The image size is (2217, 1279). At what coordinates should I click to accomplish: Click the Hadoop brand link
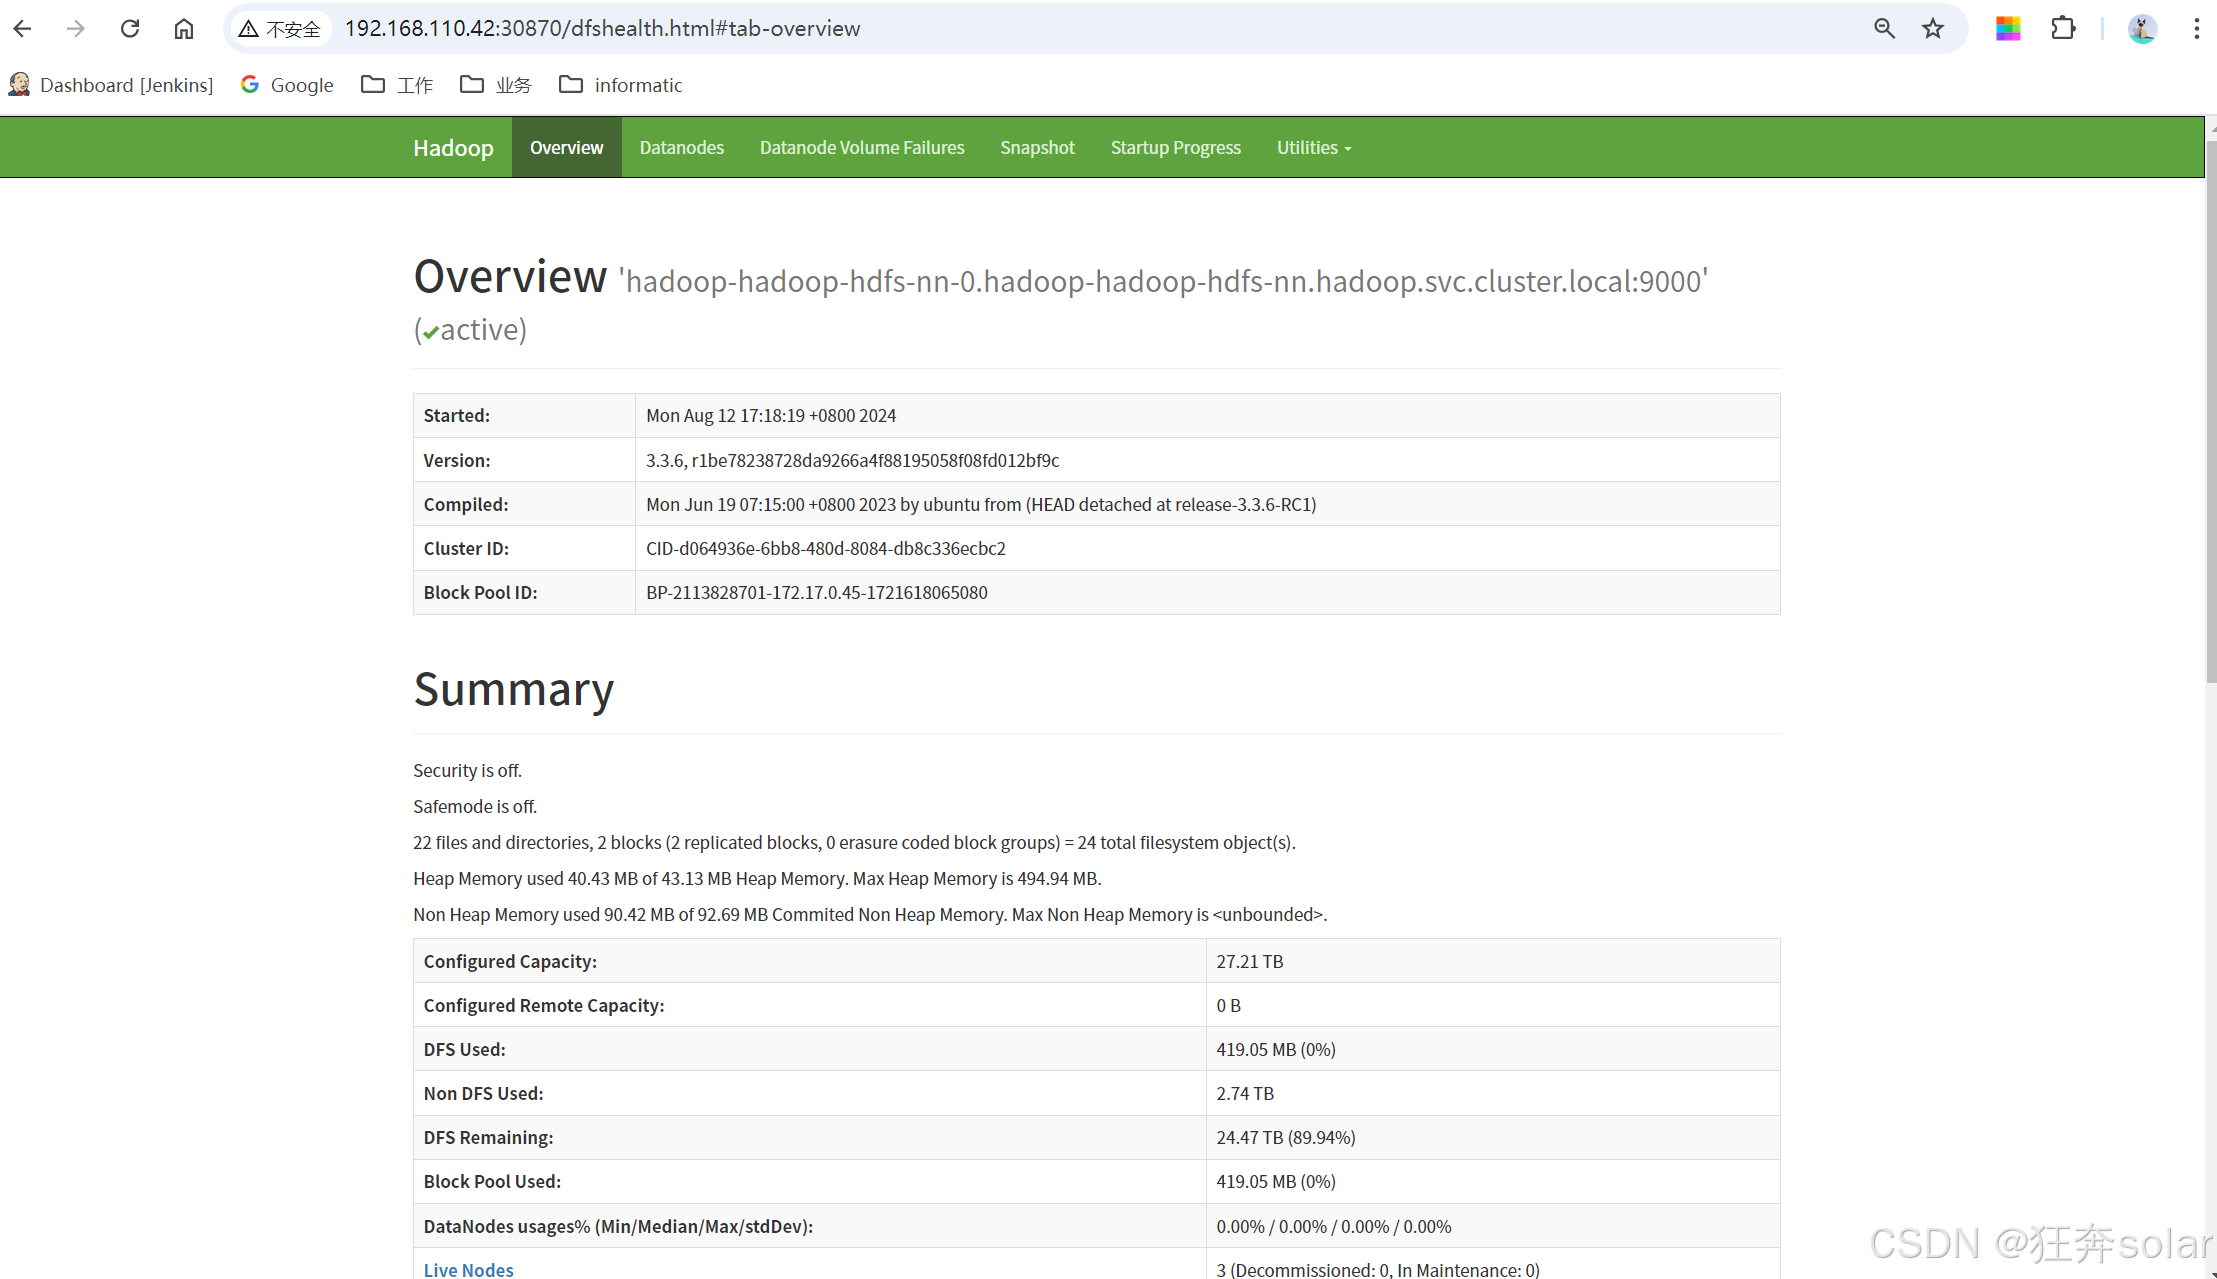pyautogui.click(x=453, y=148)
